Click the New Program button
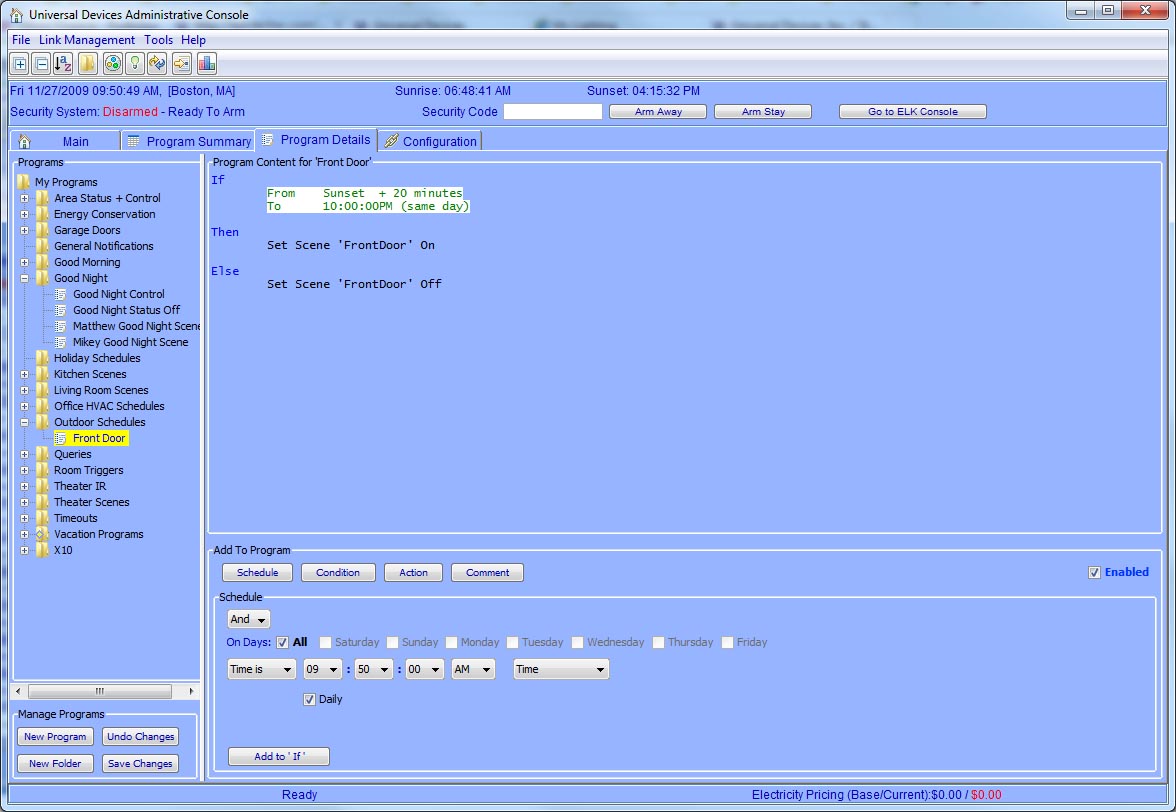 pyautogui.click(x=55, y=736)
